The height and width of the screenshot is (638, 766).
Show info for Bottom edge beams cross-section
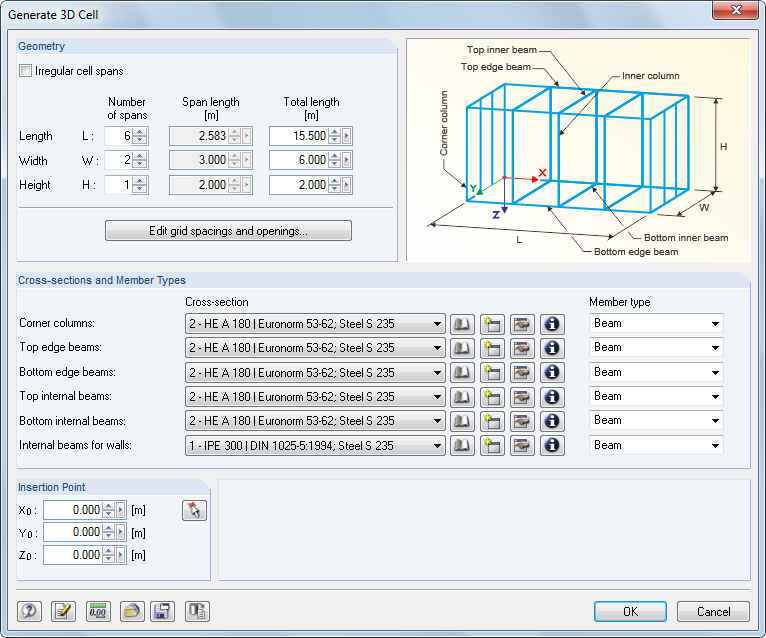552,373
